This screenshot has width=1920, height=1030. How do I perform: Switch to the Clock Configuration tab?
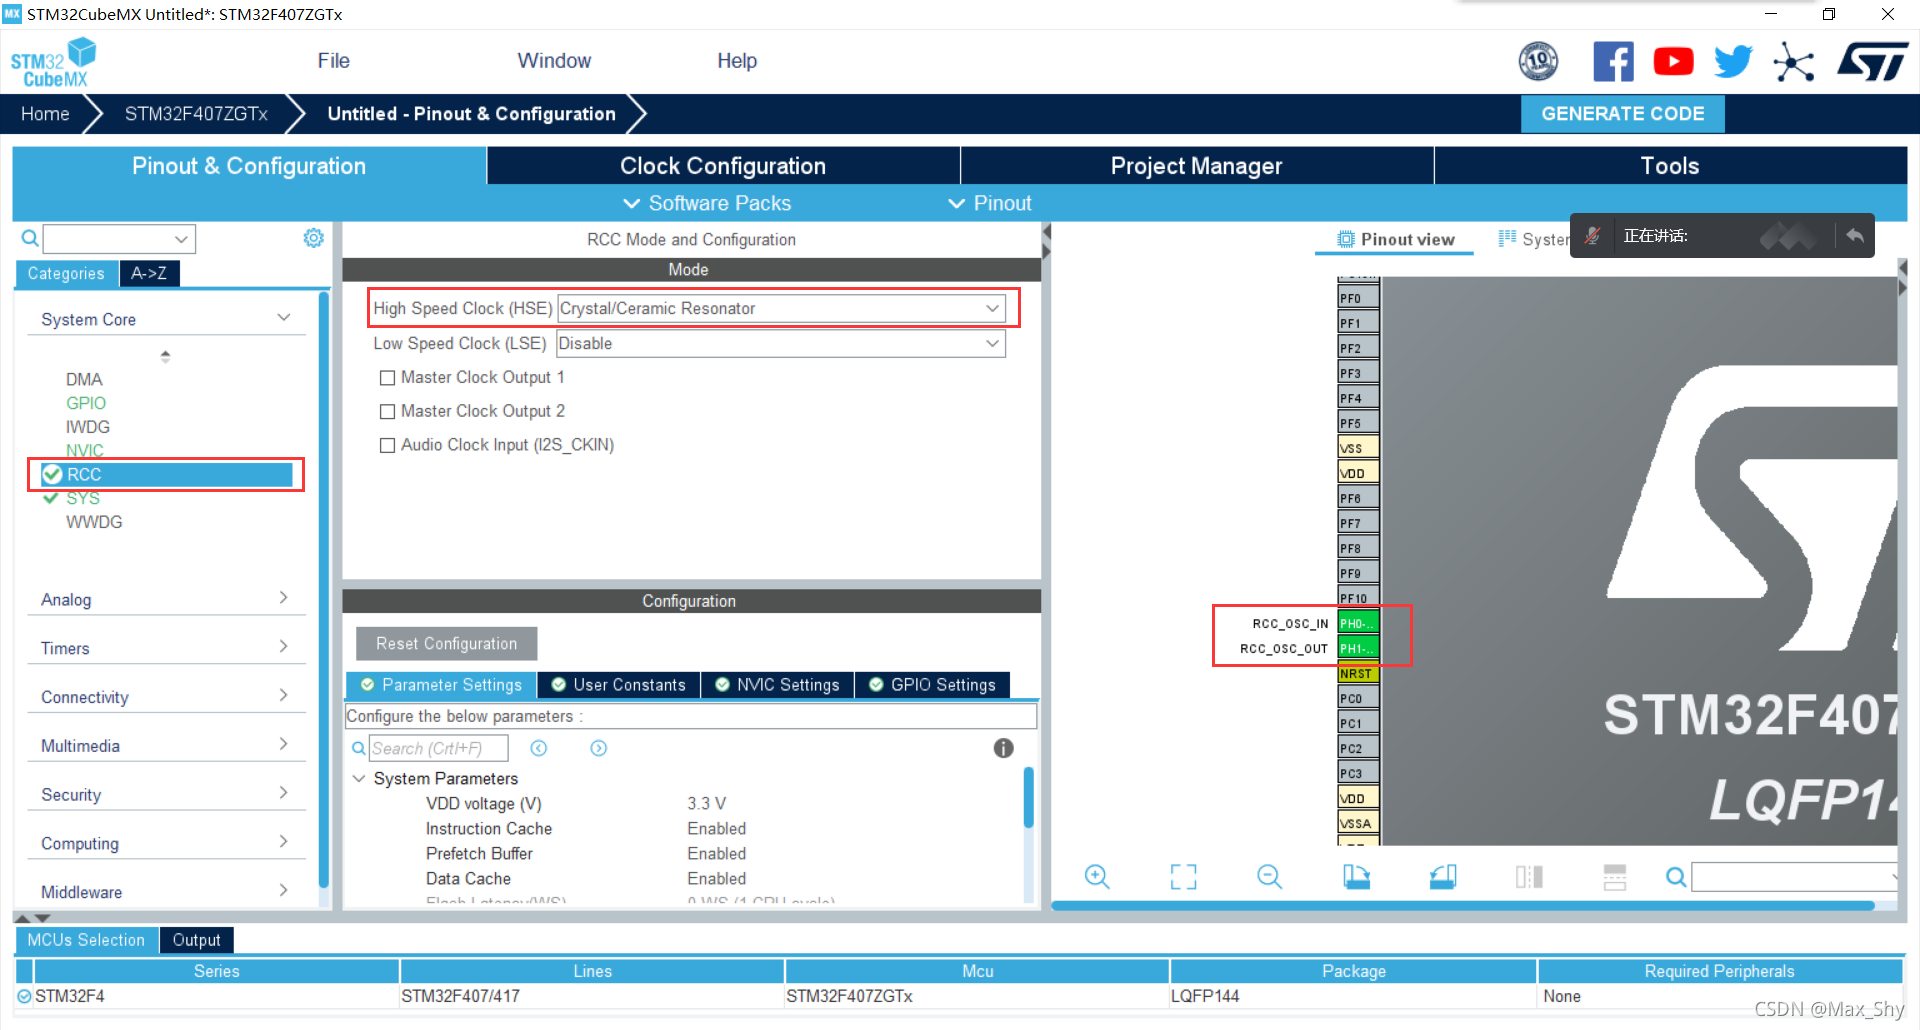click(723, 166)
